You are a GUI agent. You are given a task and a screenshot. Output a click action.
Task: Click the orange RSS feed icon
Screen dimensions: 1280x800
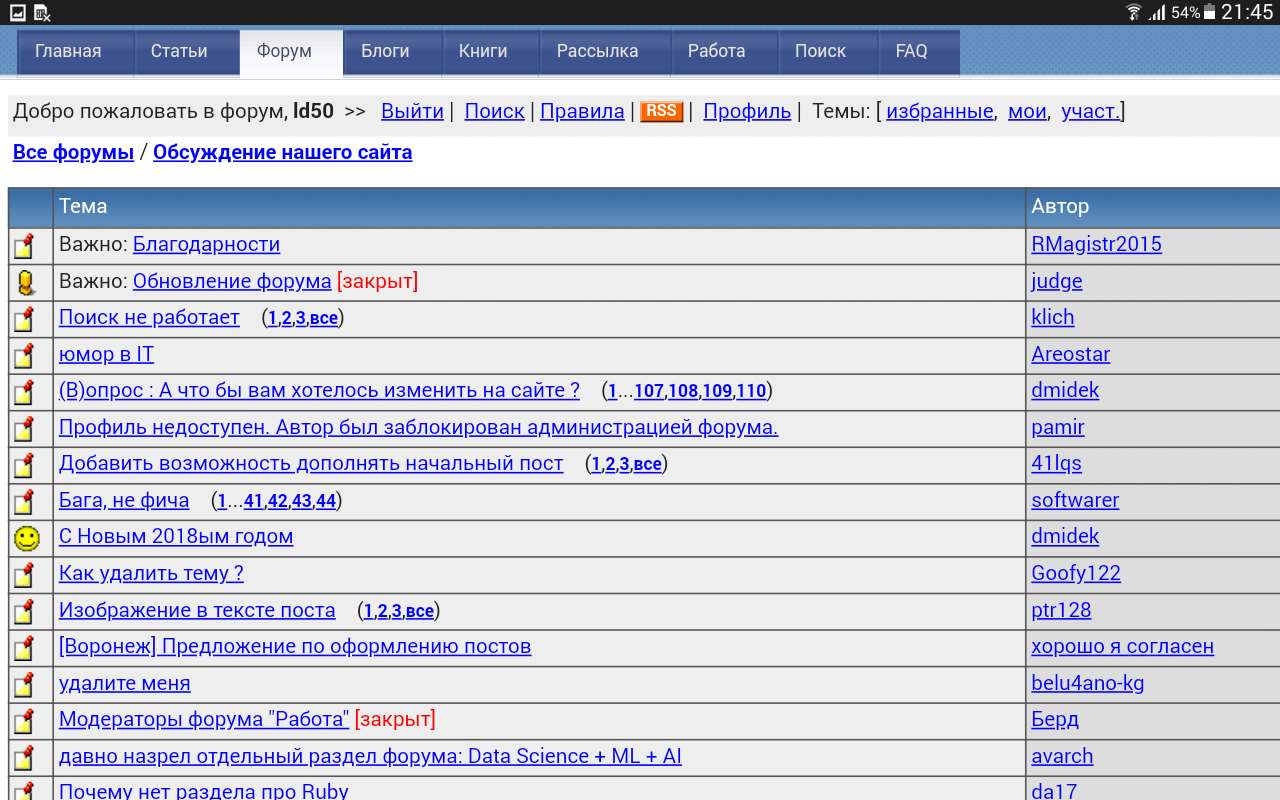(x=662, y=111)
